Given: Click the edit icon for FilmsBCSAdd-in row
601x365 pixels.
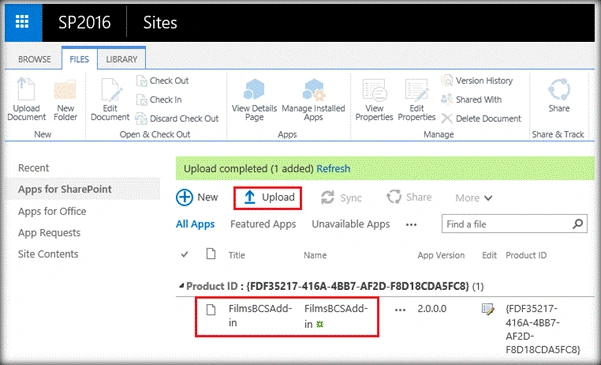Looking at the screenshot, I should pos(488,309).
